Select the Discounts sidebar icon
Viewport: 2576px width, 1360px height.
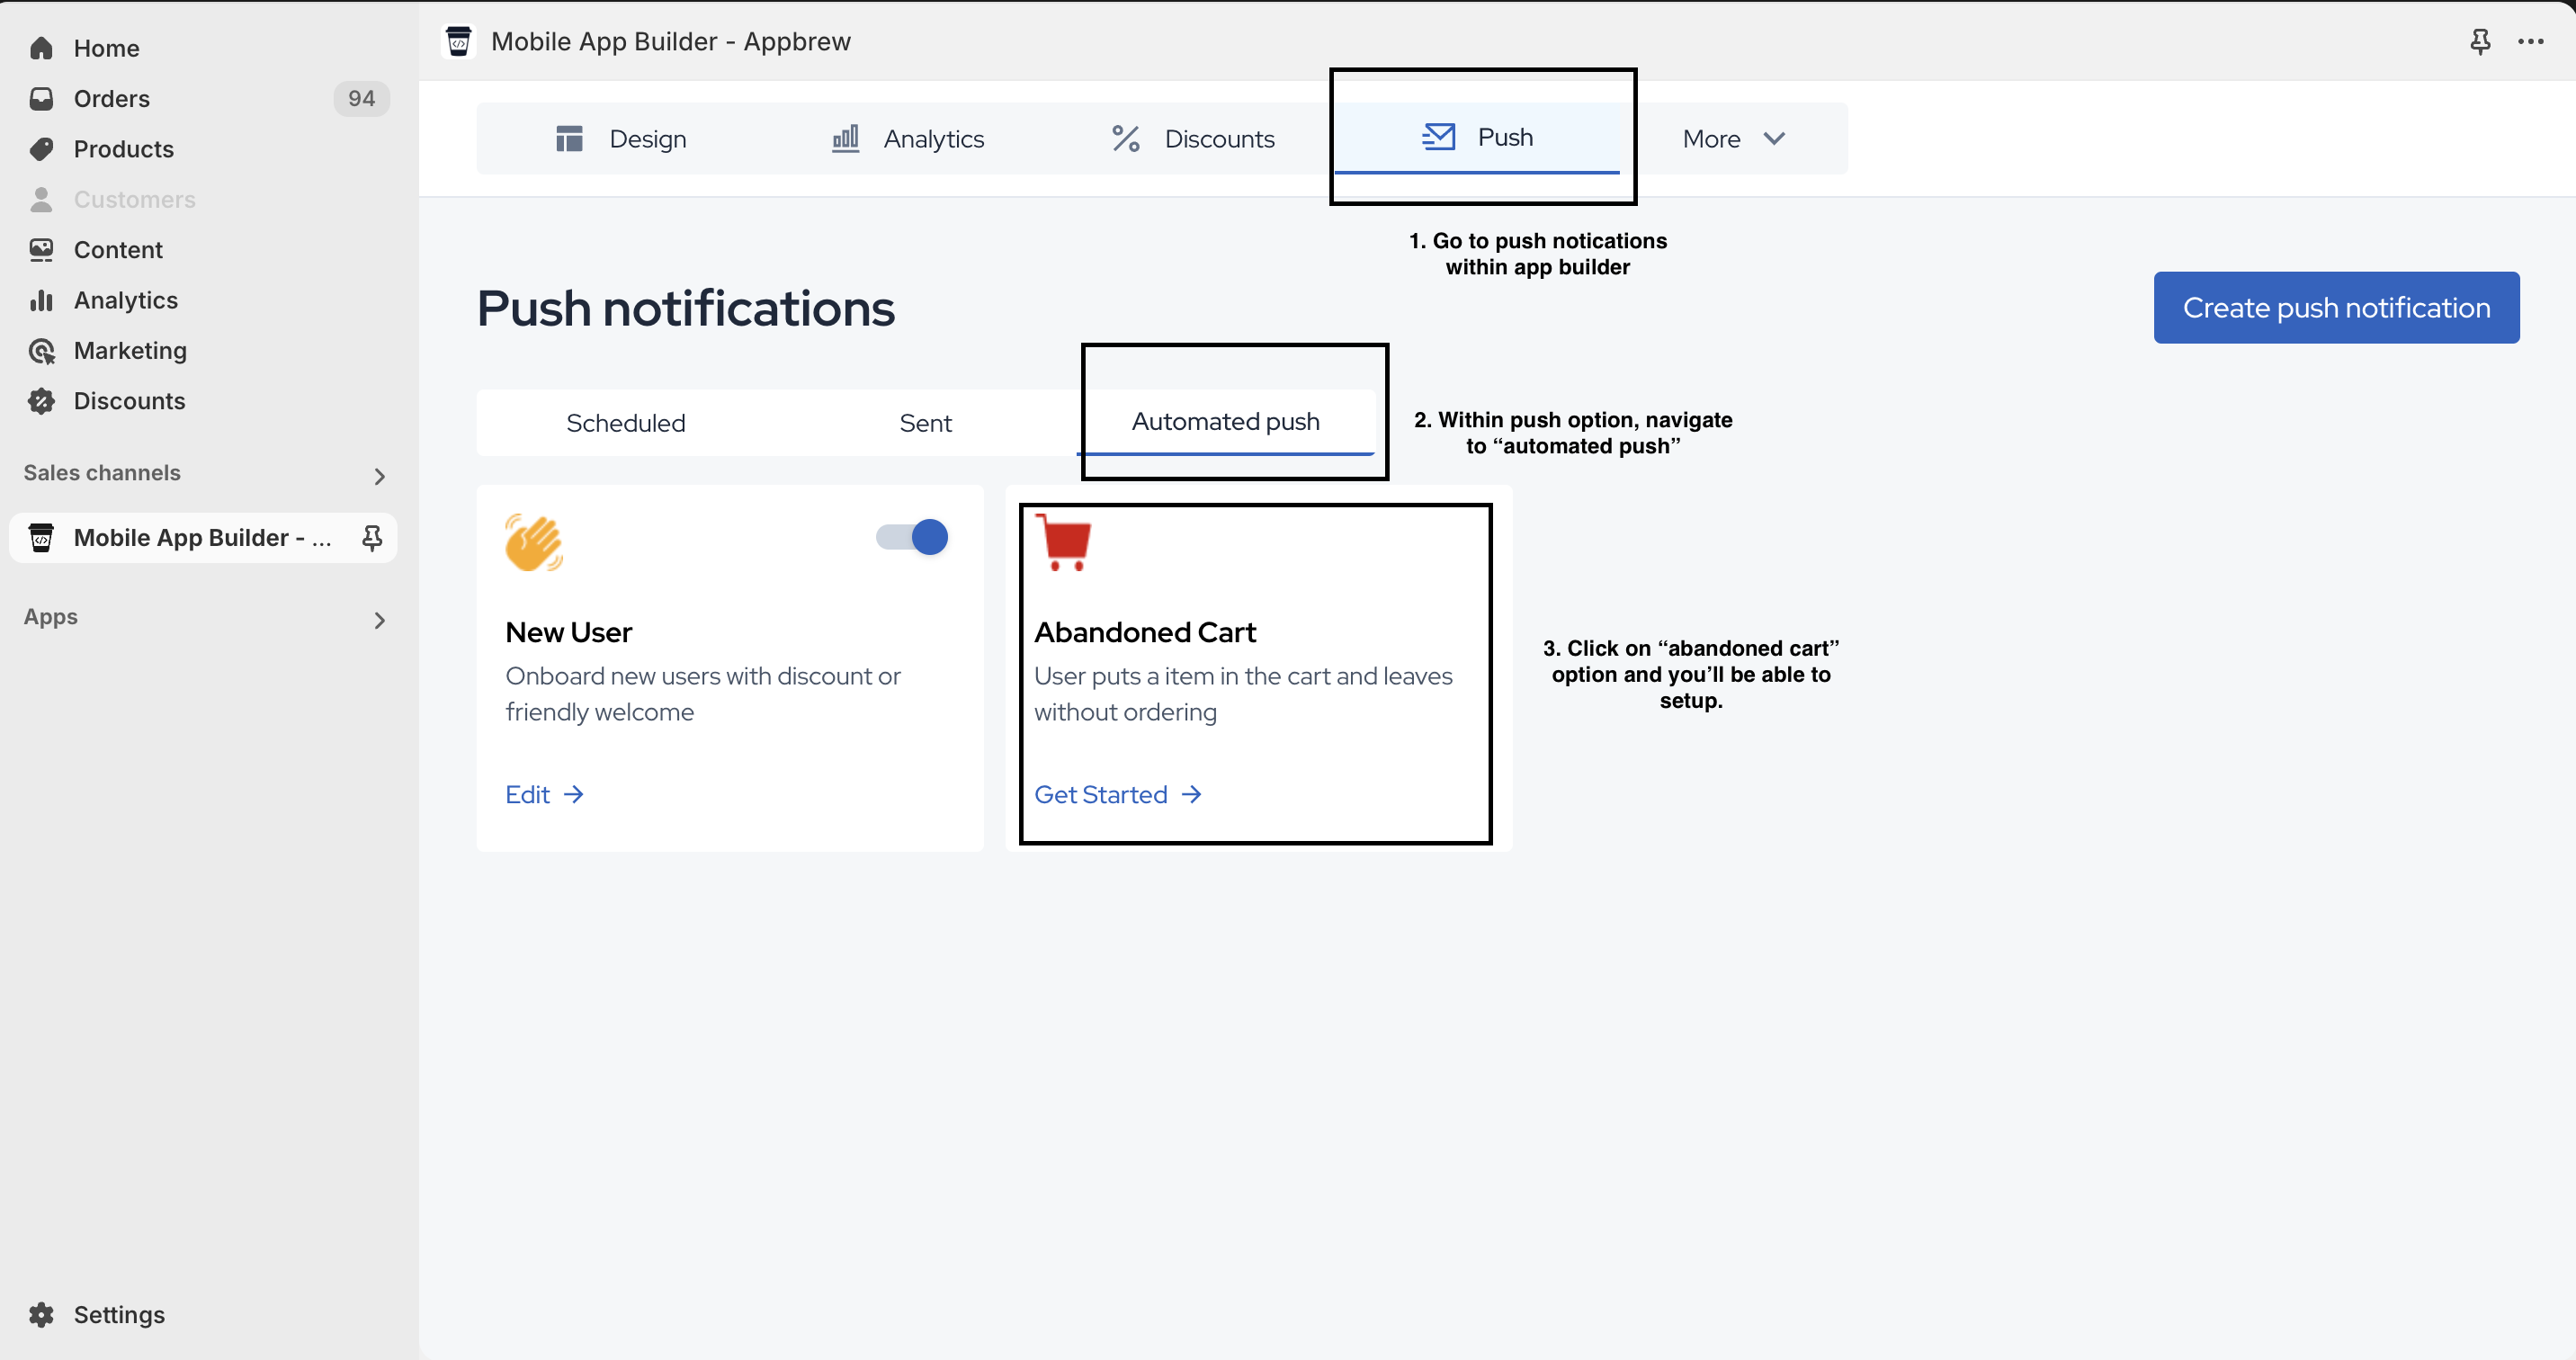(42, 400)
